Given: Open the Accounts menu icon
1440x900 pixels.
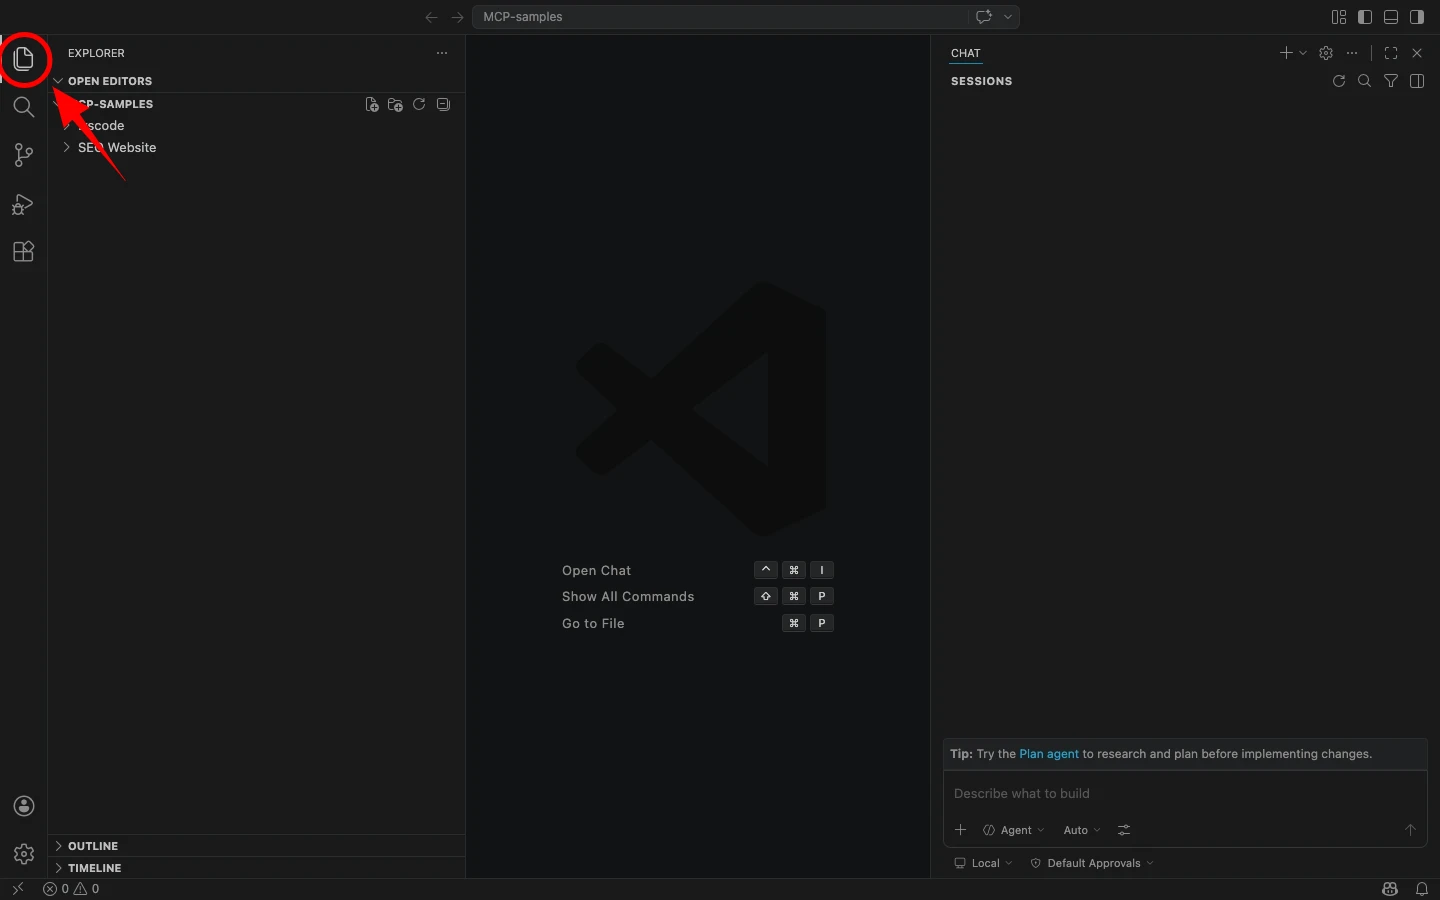Looking at the screenshot, I should (x=24, y=807).
